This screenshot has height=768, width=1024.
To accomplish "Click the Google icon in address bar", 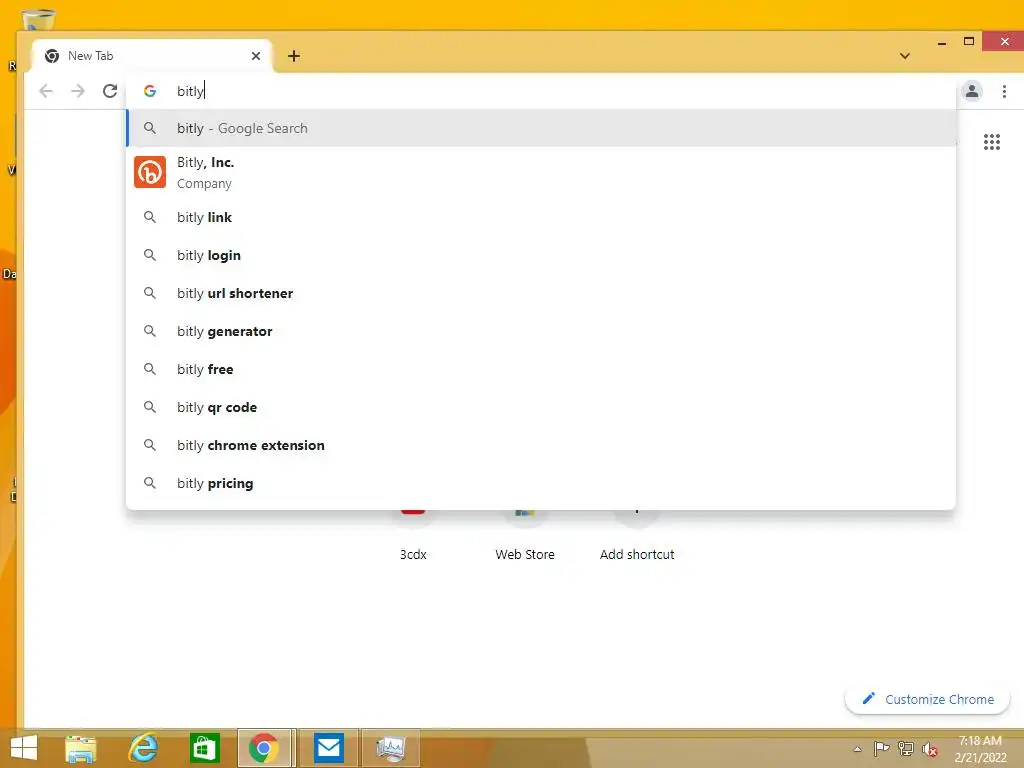I will click(150, 91).
